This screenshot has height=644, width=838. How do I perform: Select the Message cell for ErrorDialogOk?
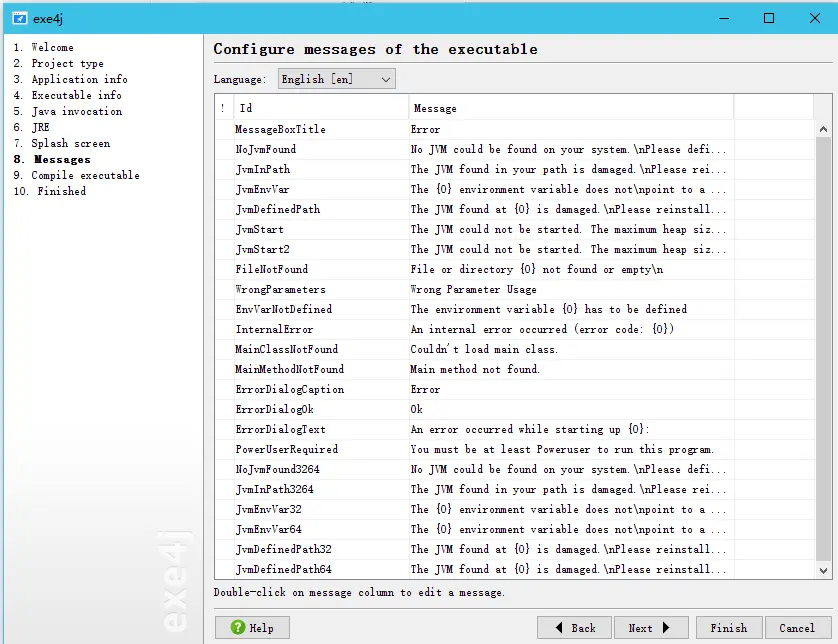pos(571,409)
